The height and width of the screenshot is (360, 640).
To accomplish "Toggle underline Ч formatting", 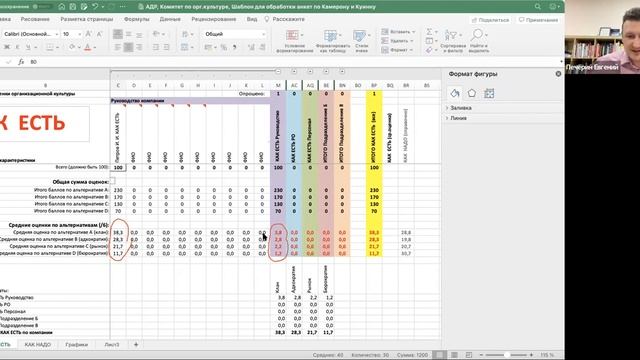I will click(x=28, y=47).
